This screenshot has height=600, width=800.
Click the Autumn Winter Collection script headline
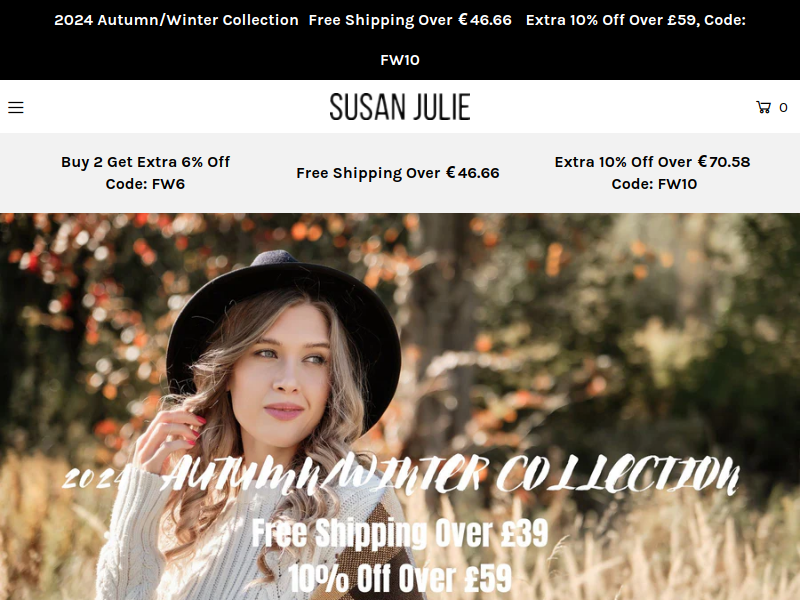(450, 474)
